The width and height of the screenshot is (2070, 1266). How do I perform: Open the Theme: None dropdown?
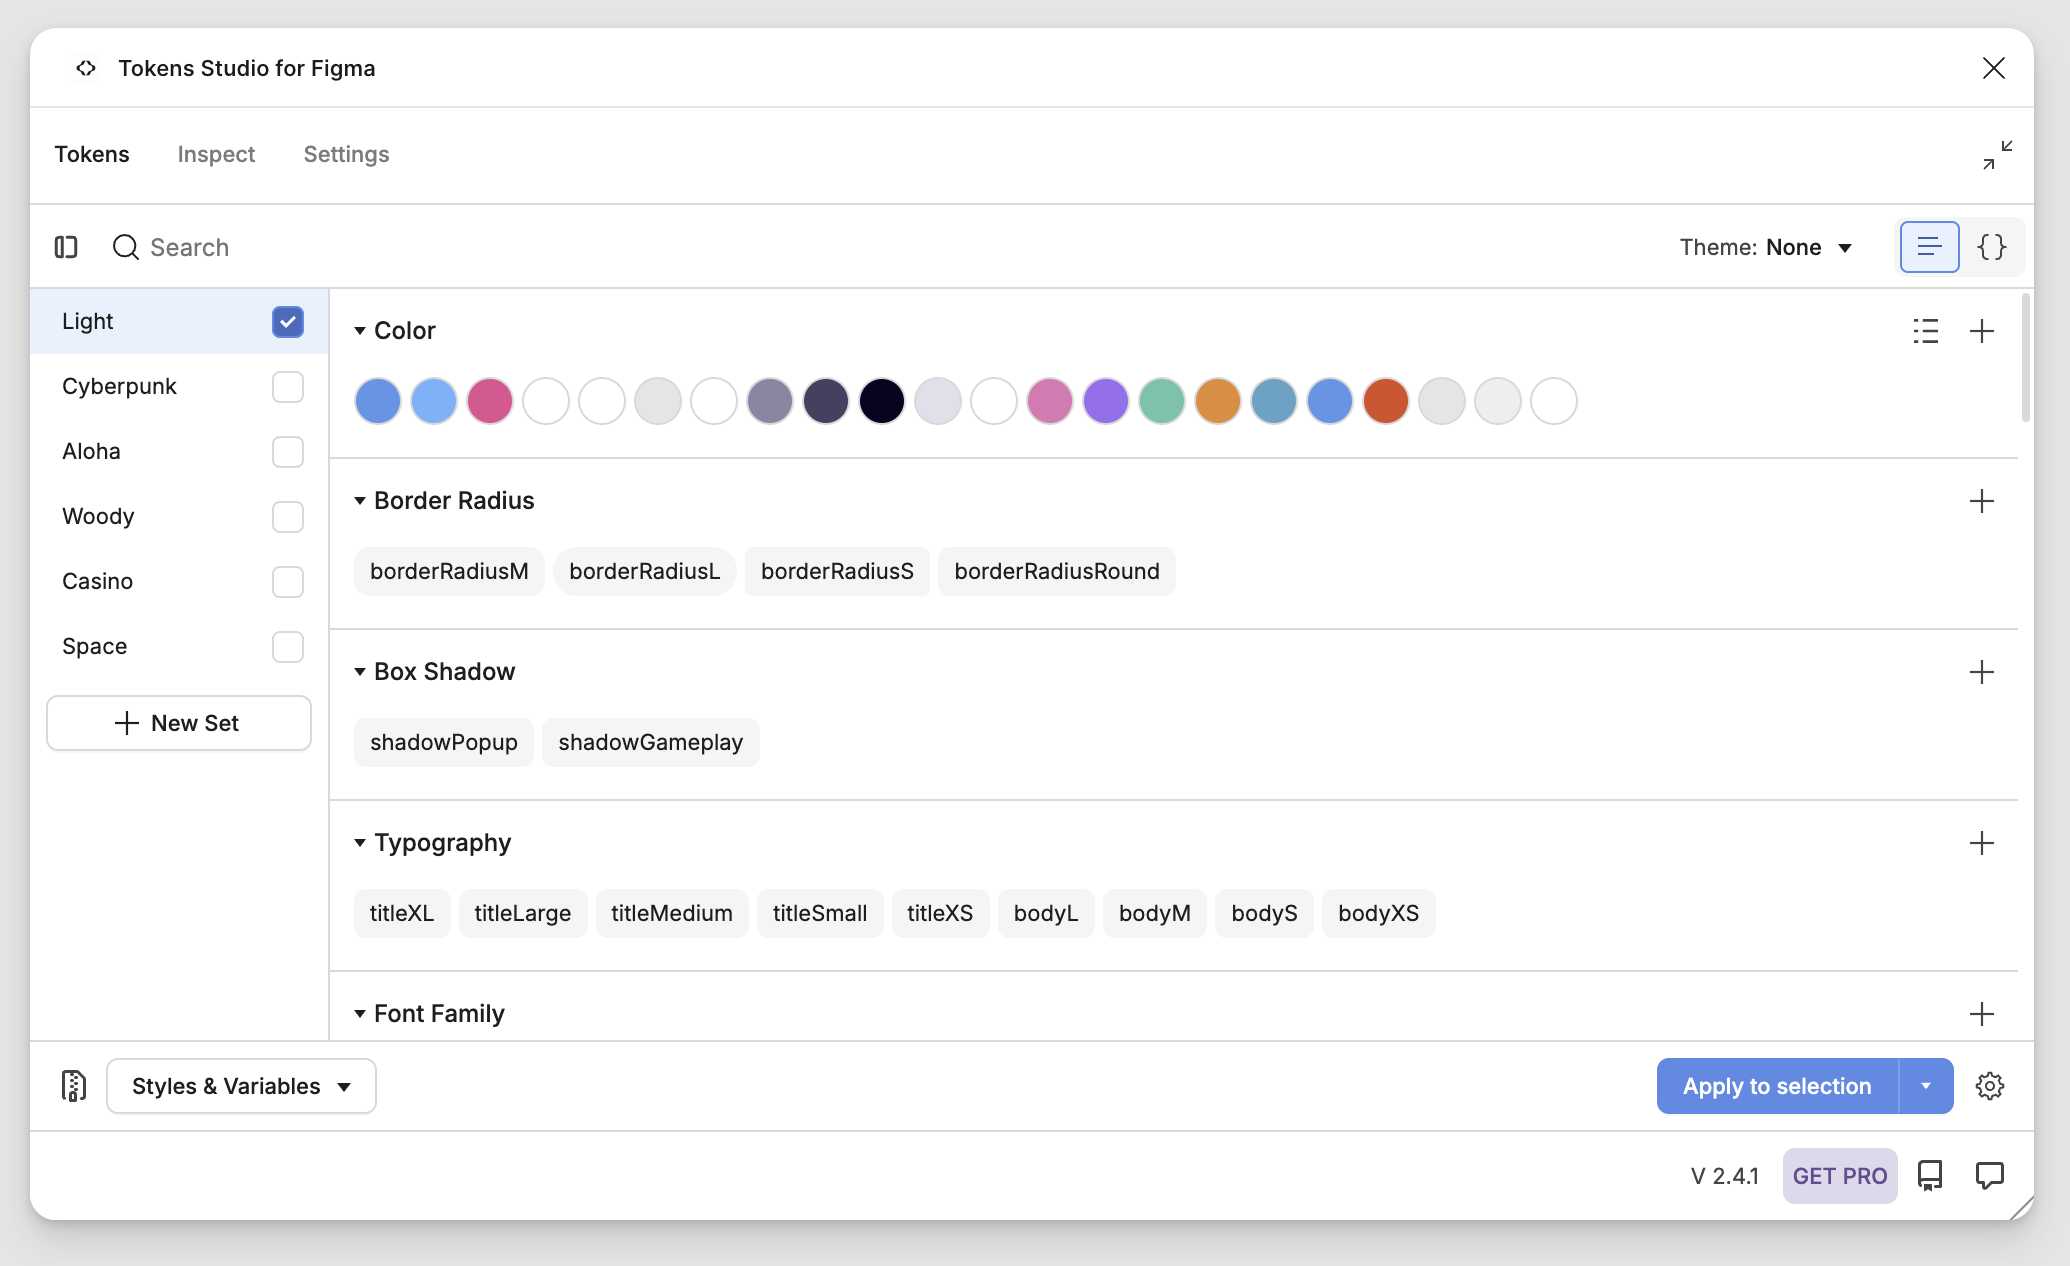pos(1766,247)
